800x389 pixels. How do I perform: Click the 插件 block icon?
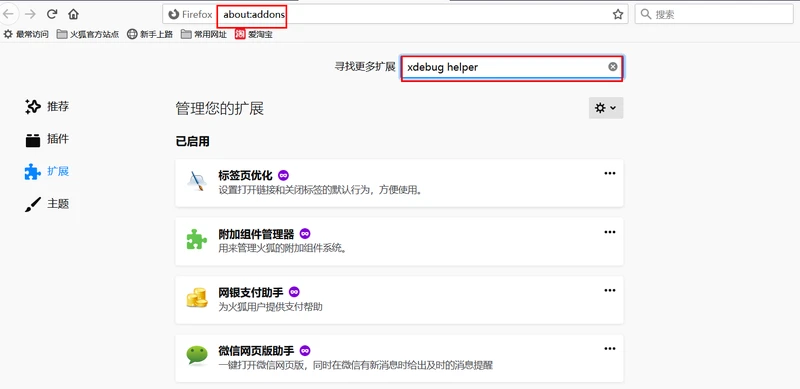[x=33, y=140]
